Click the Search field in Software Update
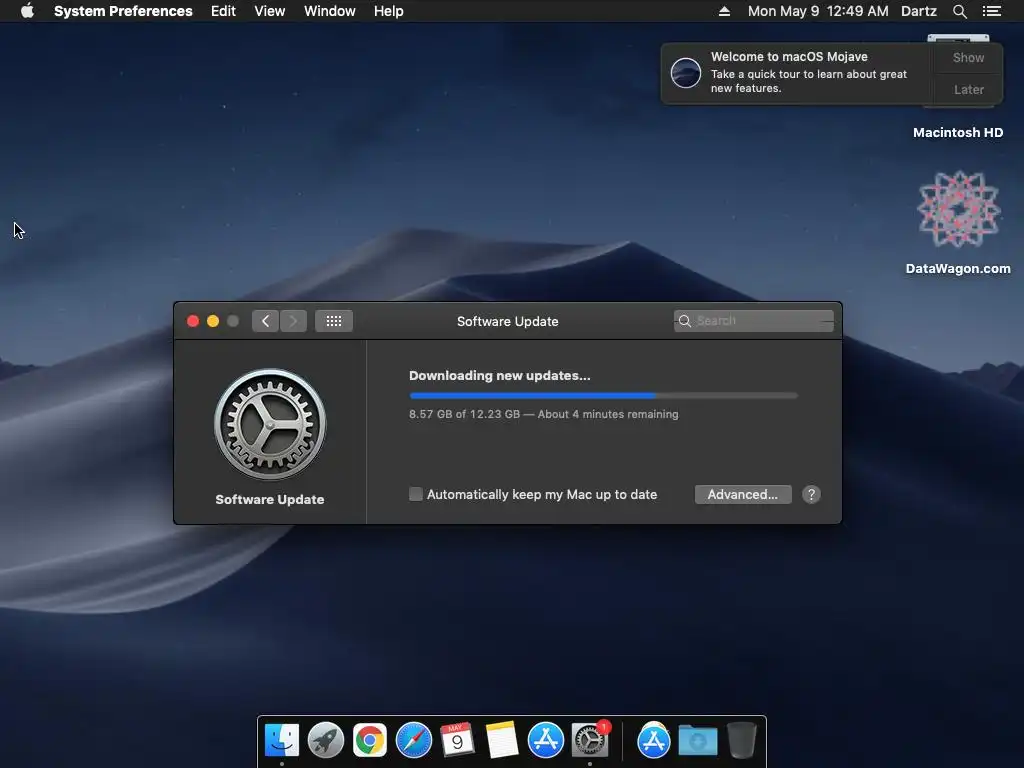The height and width of the screenshot is (768, 1024). pos(754,321)
